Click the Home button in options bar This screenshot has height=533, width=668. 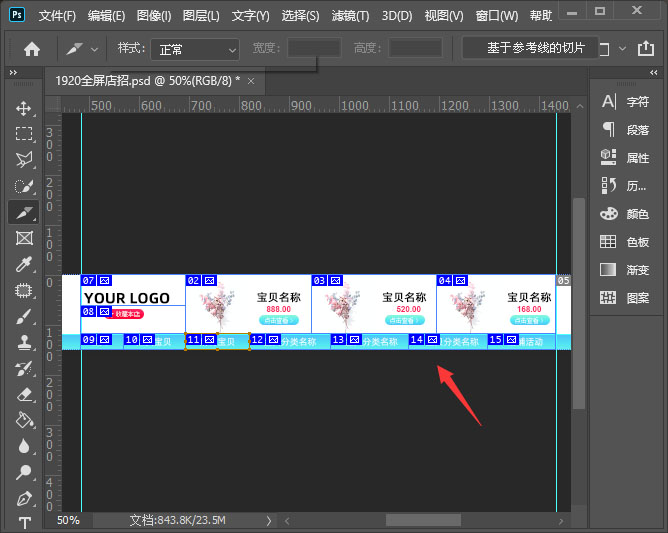[32, 49]
